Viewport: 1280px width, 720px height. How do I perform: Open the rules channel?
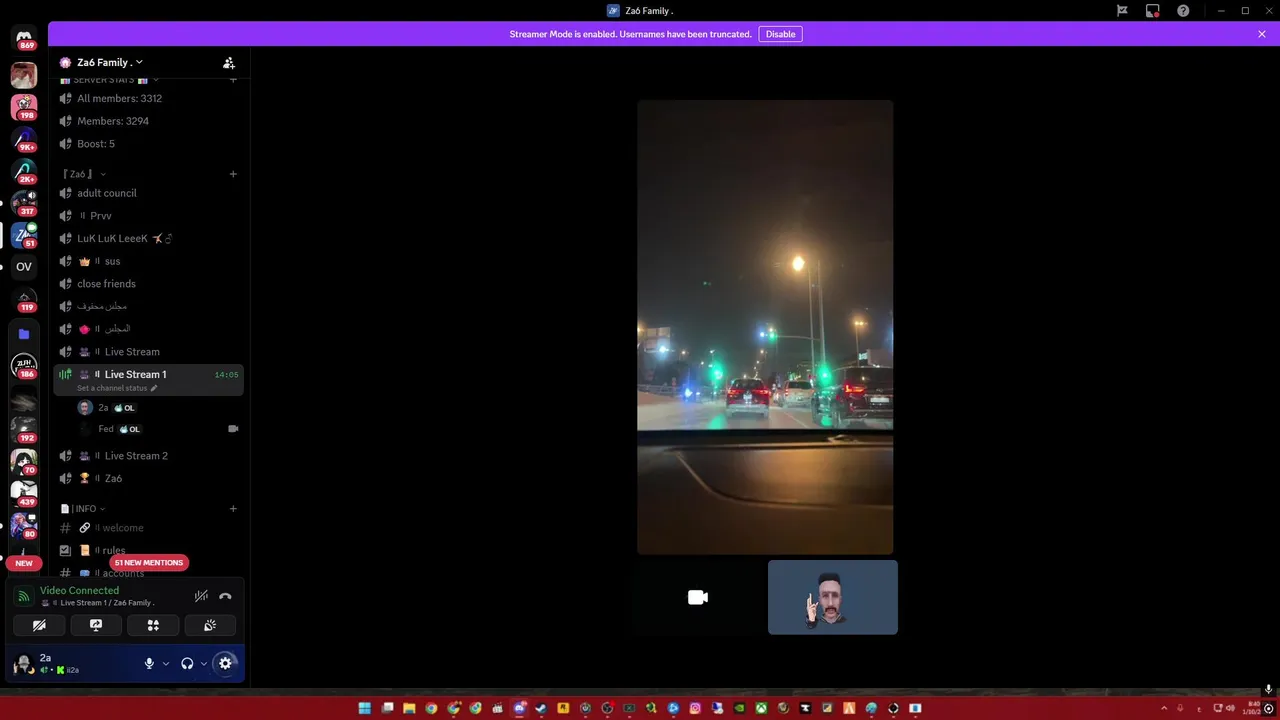click(148, 551)
